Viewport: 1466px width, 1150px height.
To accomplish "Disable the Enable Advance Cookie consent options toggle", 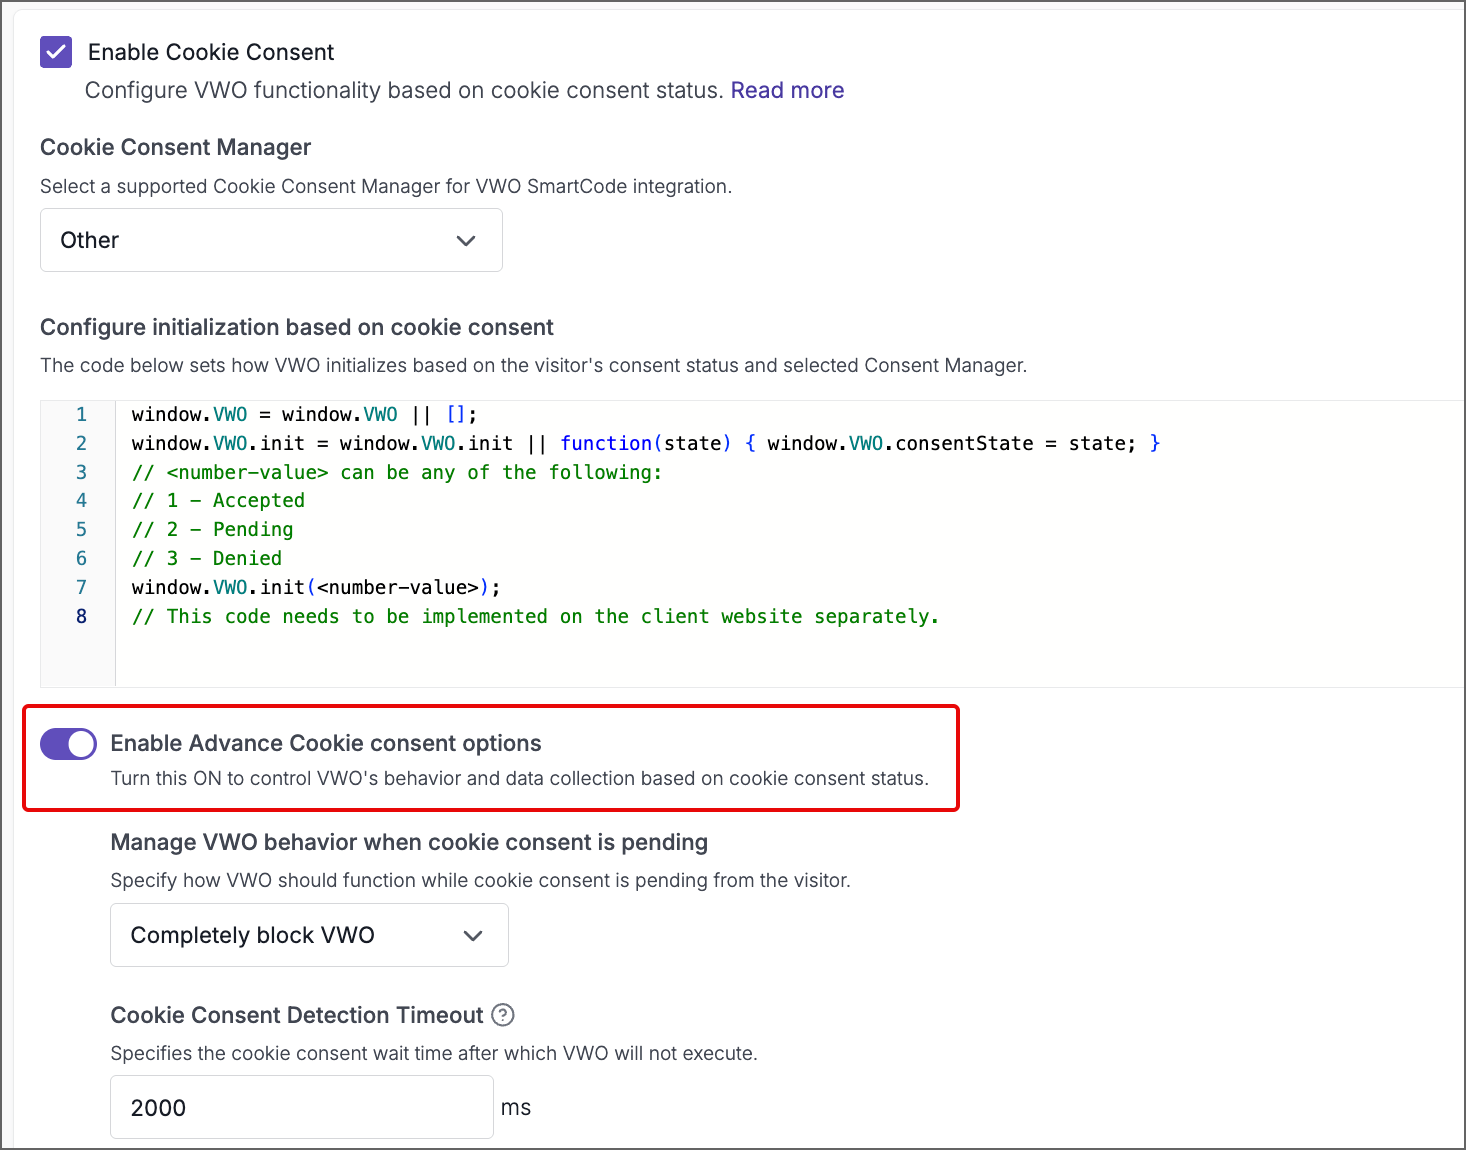I will (67, 743).
